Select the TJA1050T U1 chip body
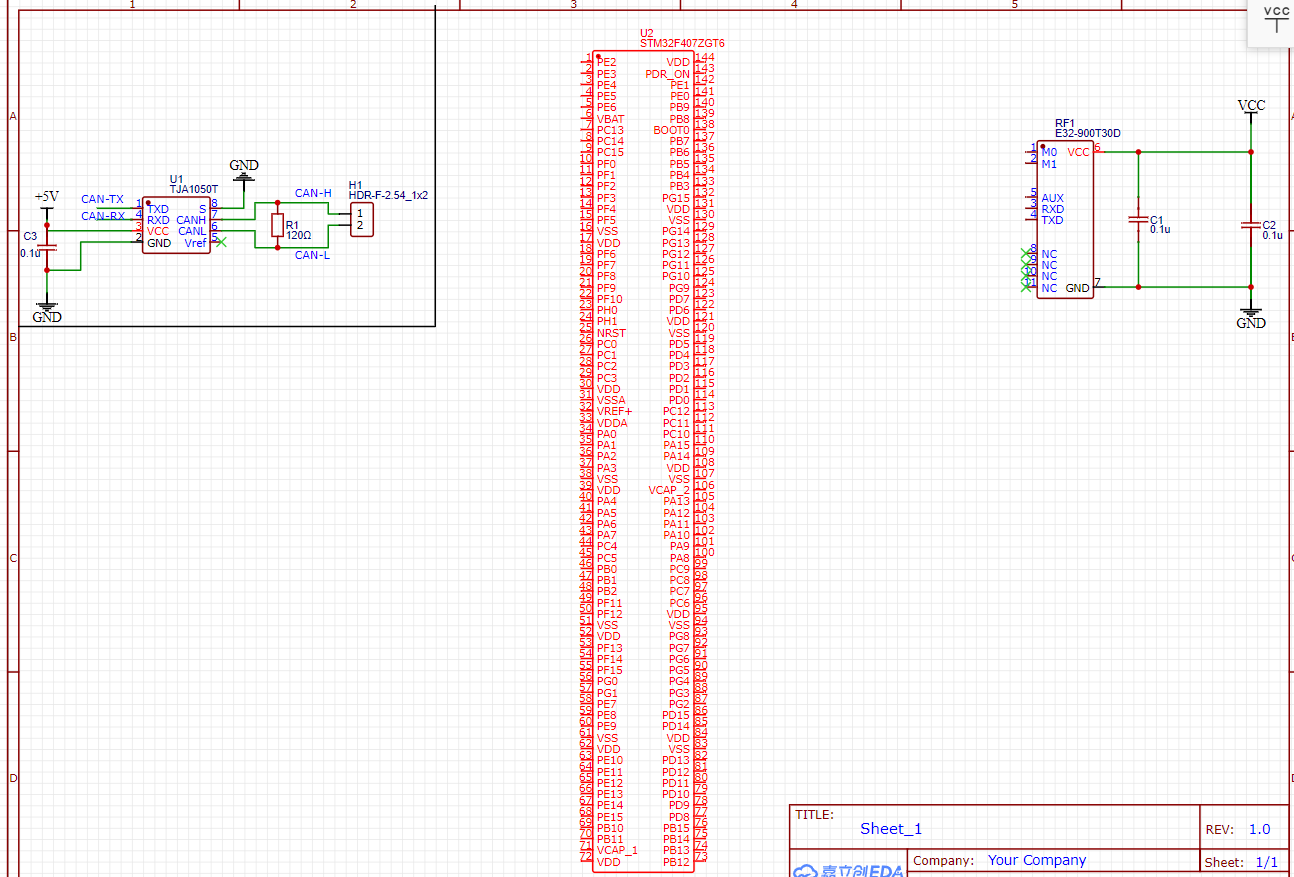 (x=176, y=226)
